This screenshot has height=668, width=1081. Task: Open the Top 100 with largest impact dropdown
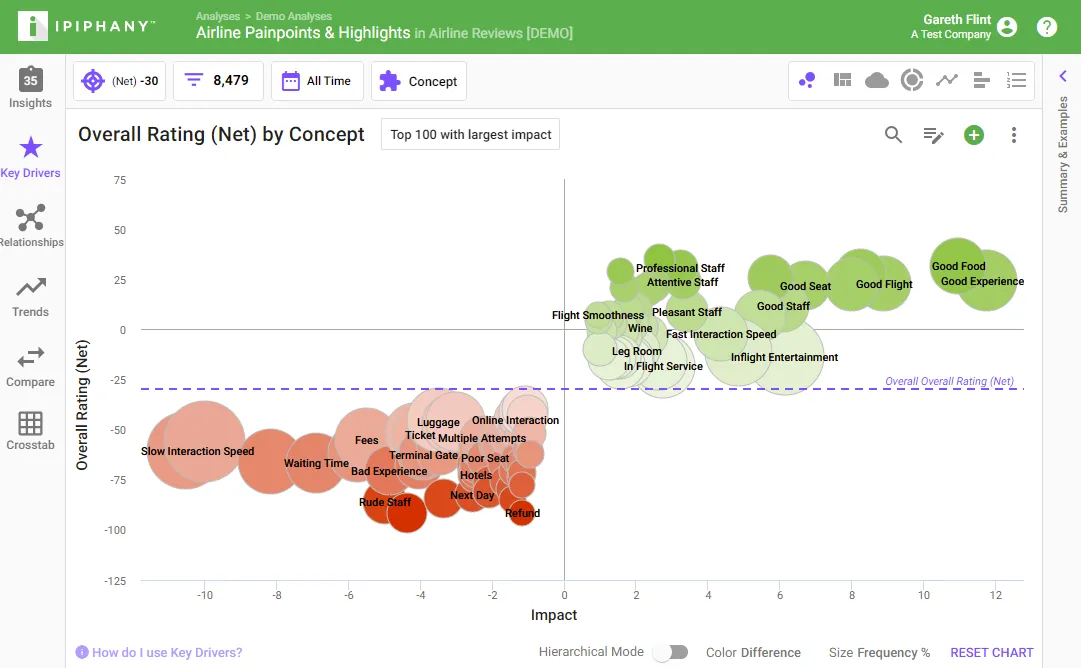[470, 134]
